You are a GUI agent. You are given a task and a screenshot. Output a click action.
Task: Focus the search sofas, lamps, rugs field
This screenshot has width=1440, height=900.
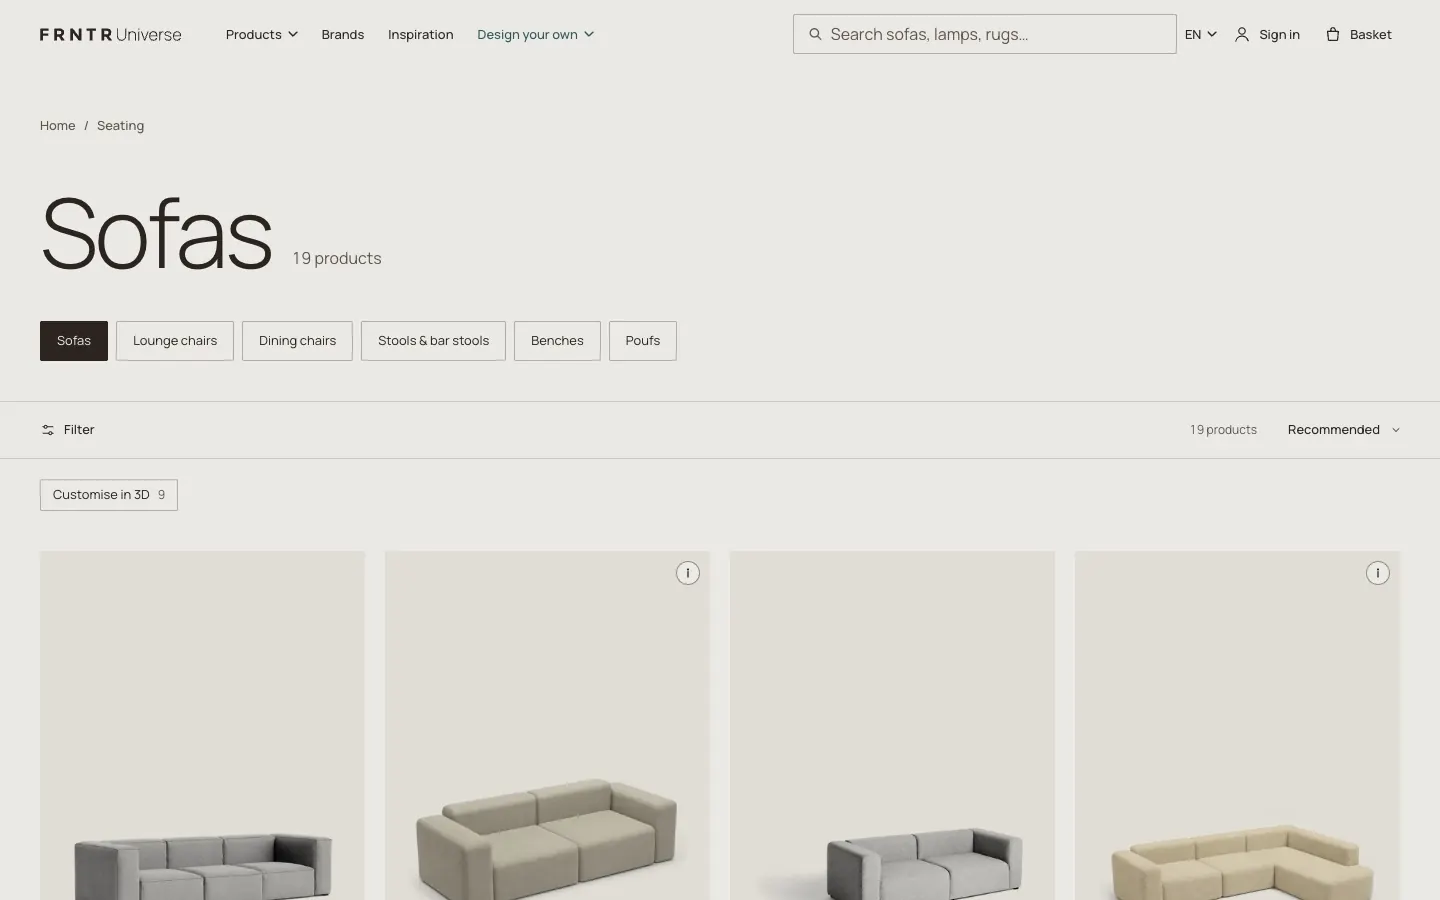click(x=985, y=34)
